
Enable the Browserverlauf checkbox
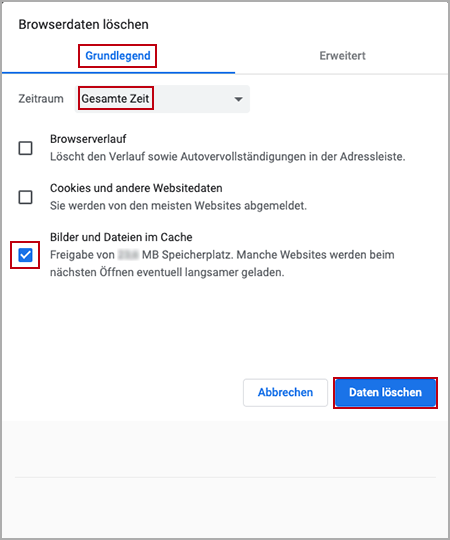25,148
